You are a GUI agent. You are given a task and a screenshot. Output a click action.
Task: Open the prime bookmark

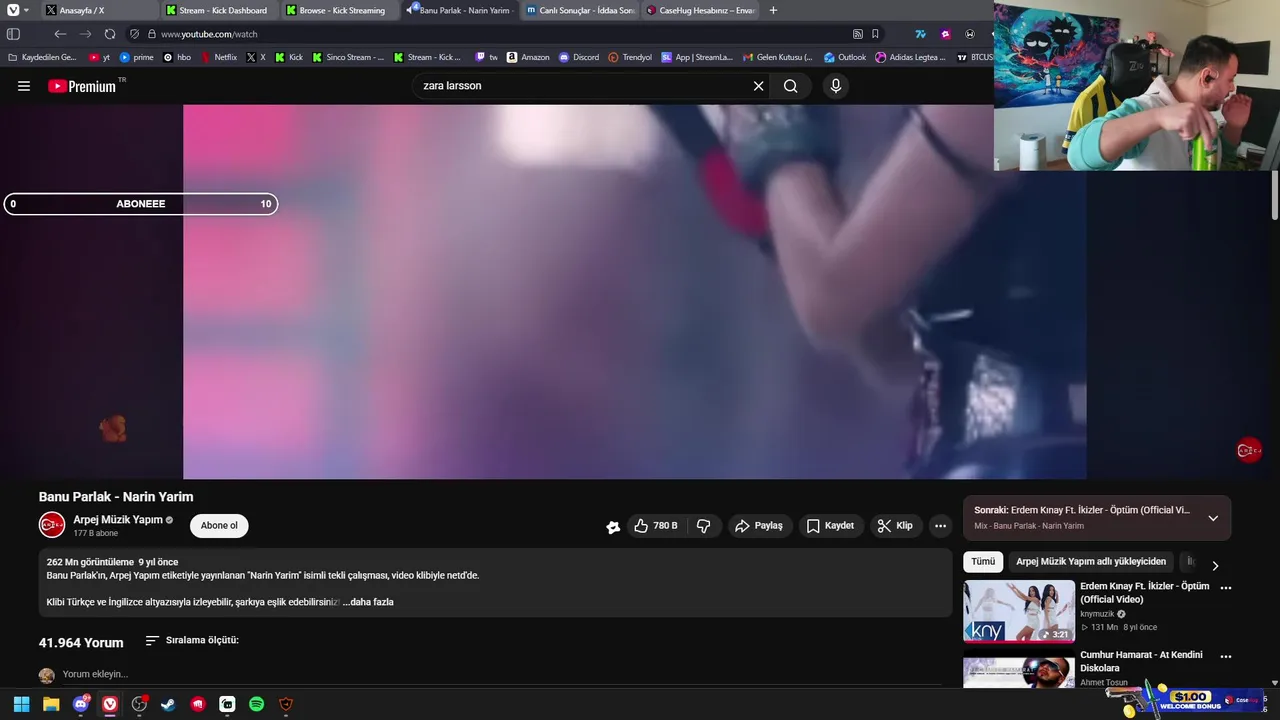[137, 57]
